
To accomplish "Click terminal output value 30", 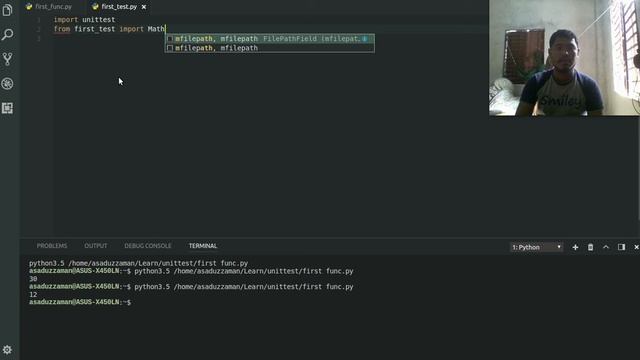I will pos(33,279).
